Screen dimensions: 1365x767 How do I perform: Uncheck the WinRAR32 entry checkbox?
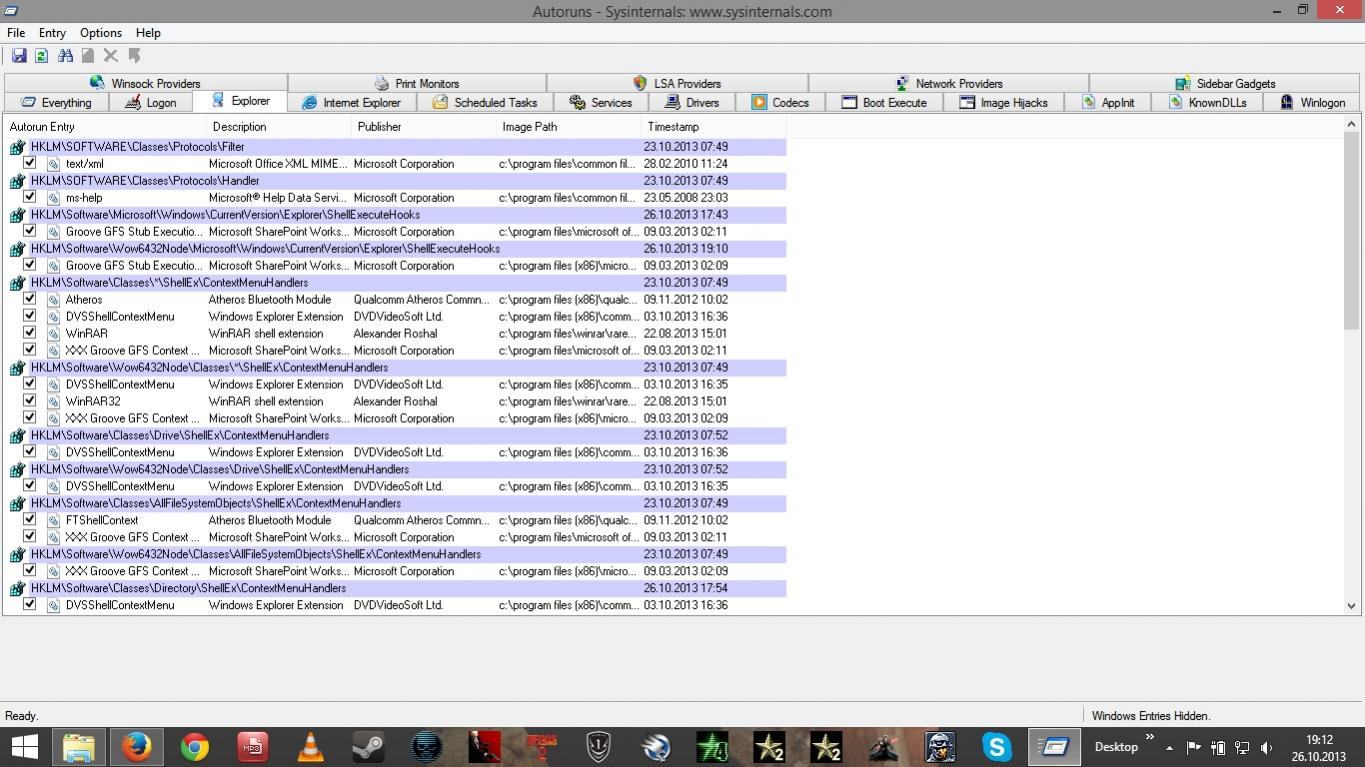pyautogui.click(x=29, y=401)
